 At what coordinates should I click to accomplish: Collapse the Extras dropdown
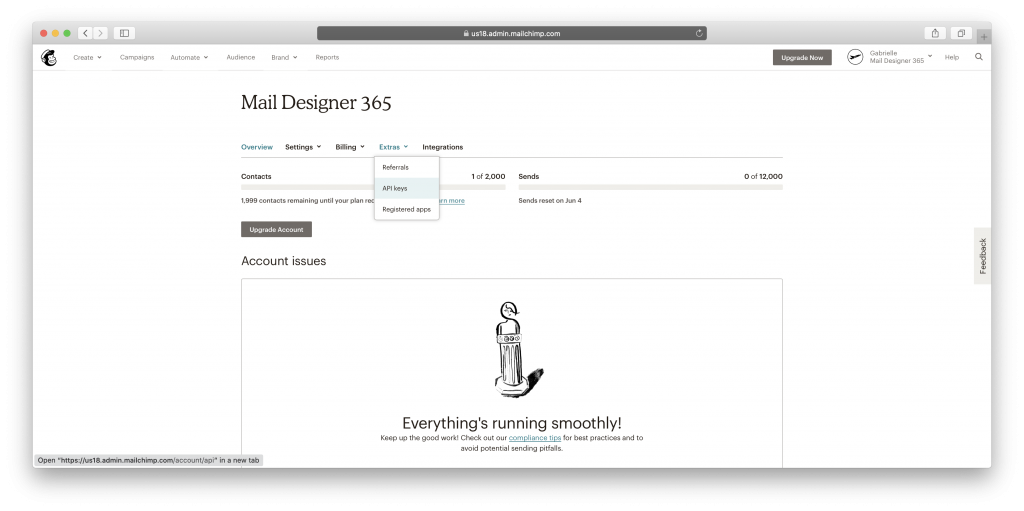point(393,147)
